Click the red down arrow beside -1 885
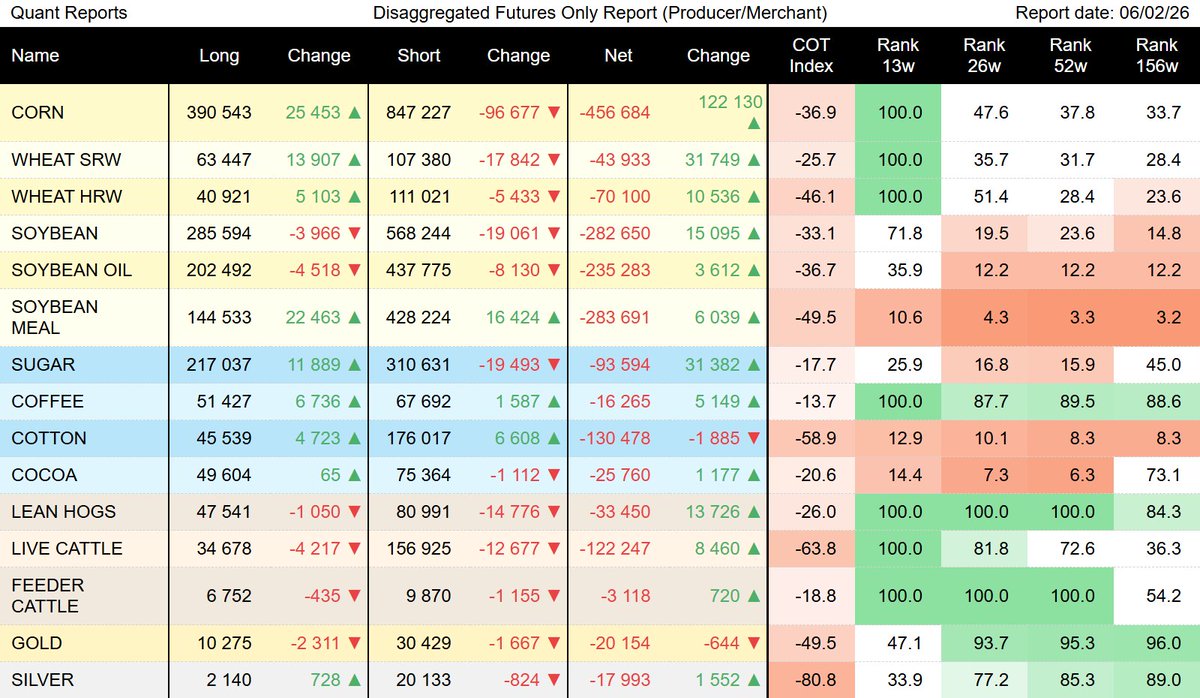 [753, 438]
